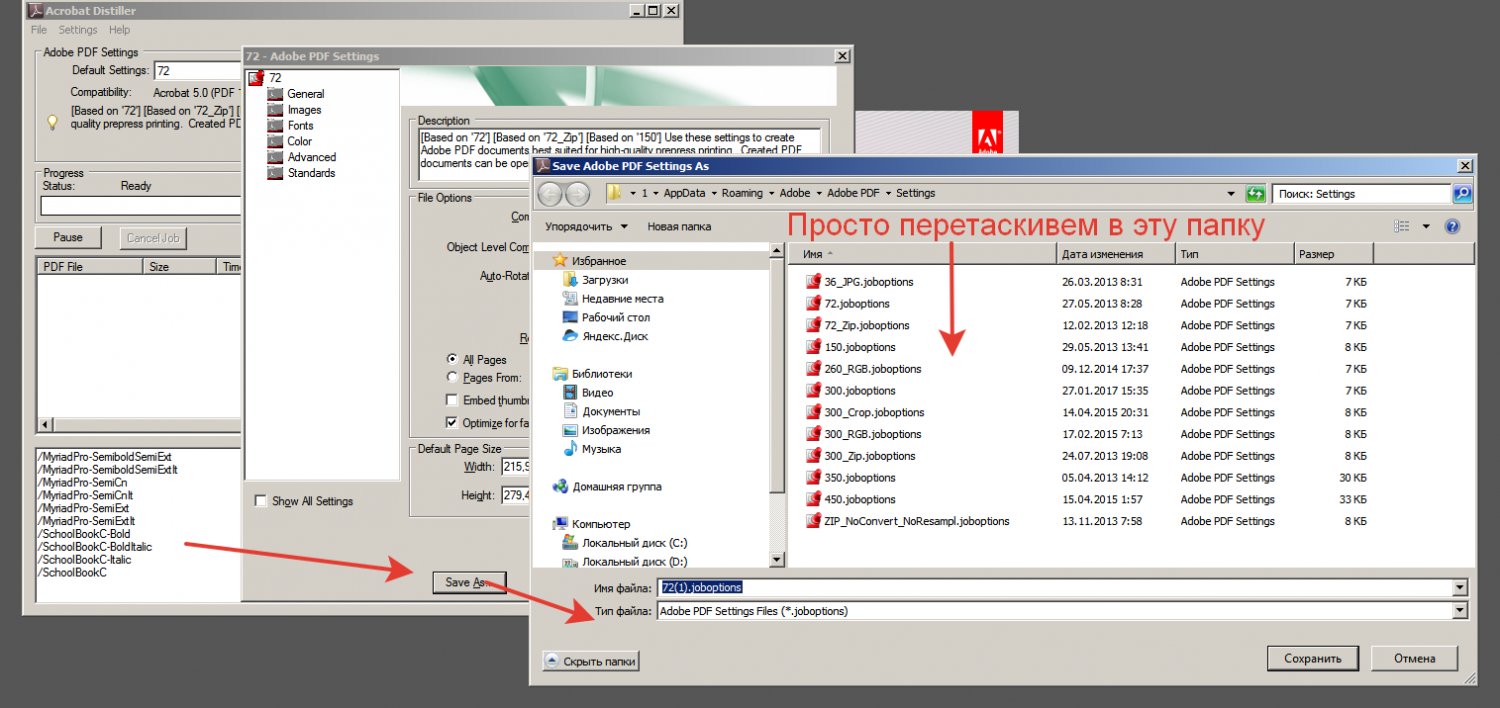Change the file view layout icon

pos(1402,227)
